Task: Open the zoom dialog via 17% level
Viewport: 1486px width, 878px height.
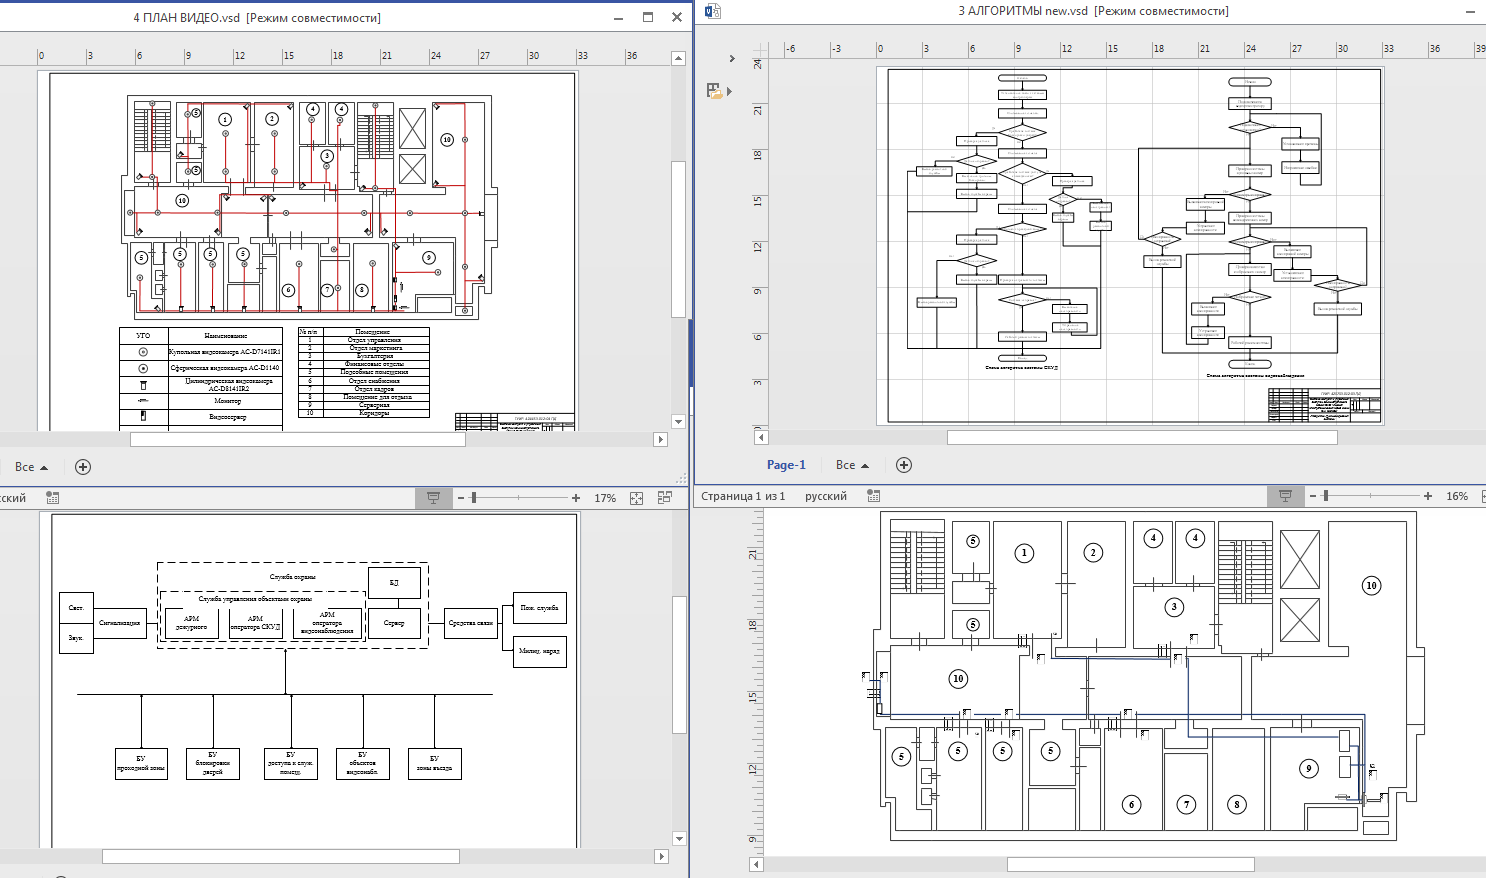Action: point(605,498)
